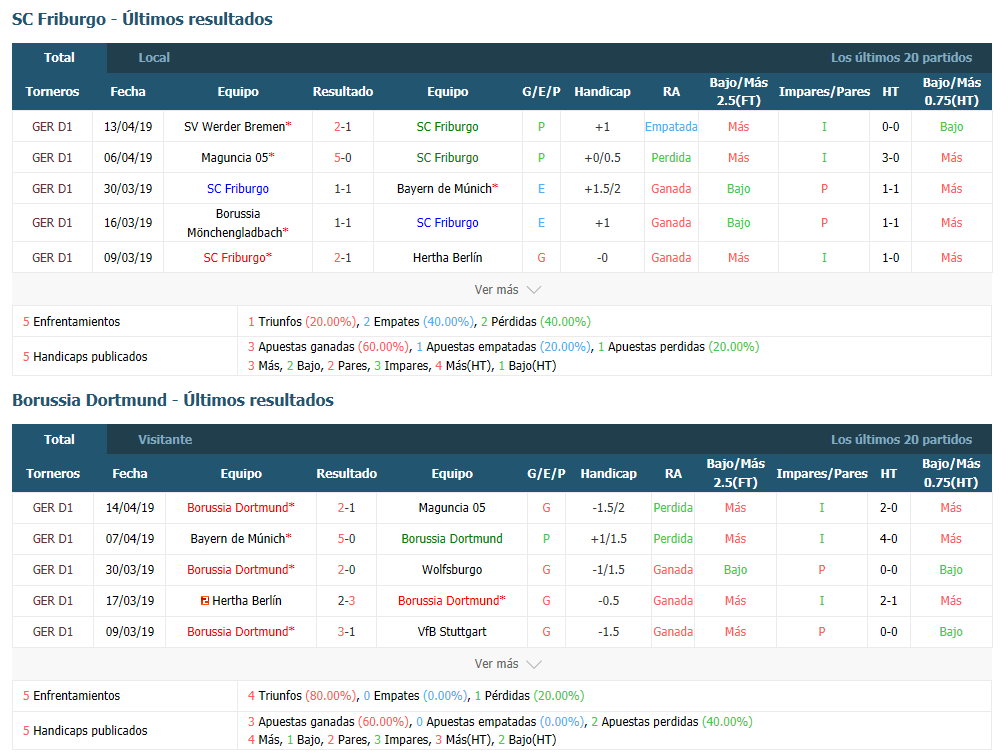
Task: Expand Ver más under Borussia Dortmund results
Action: (508, 664)
